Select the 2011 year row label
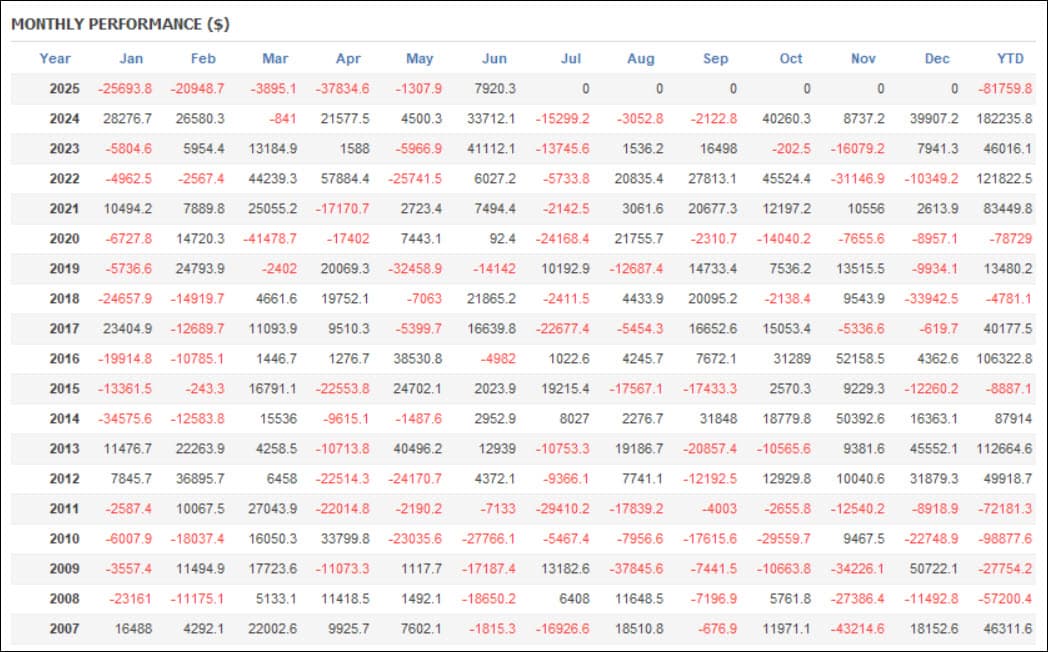 pos(64,509)
